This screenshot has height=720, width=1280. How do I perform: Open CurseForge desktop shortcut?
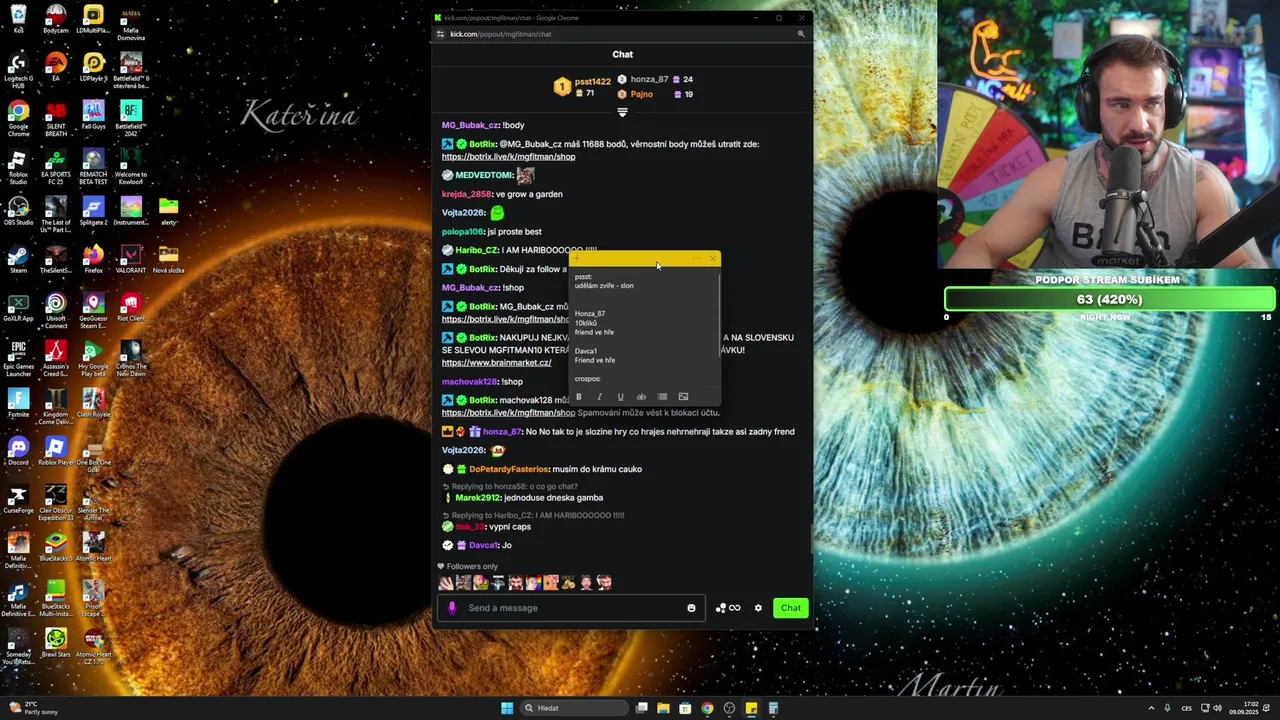click(18, 499)
